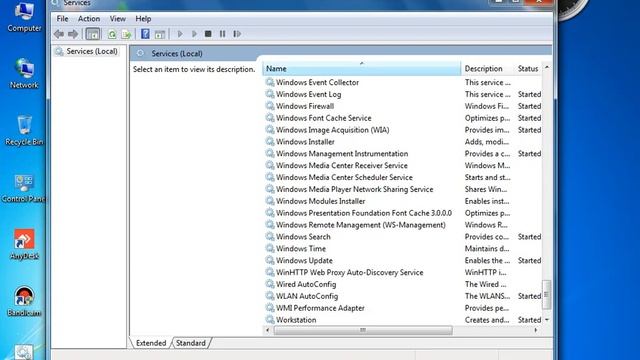The image size is (640, 360).
Task: Click the horizontal scrollbar left arrow
Action: point(268,330)
